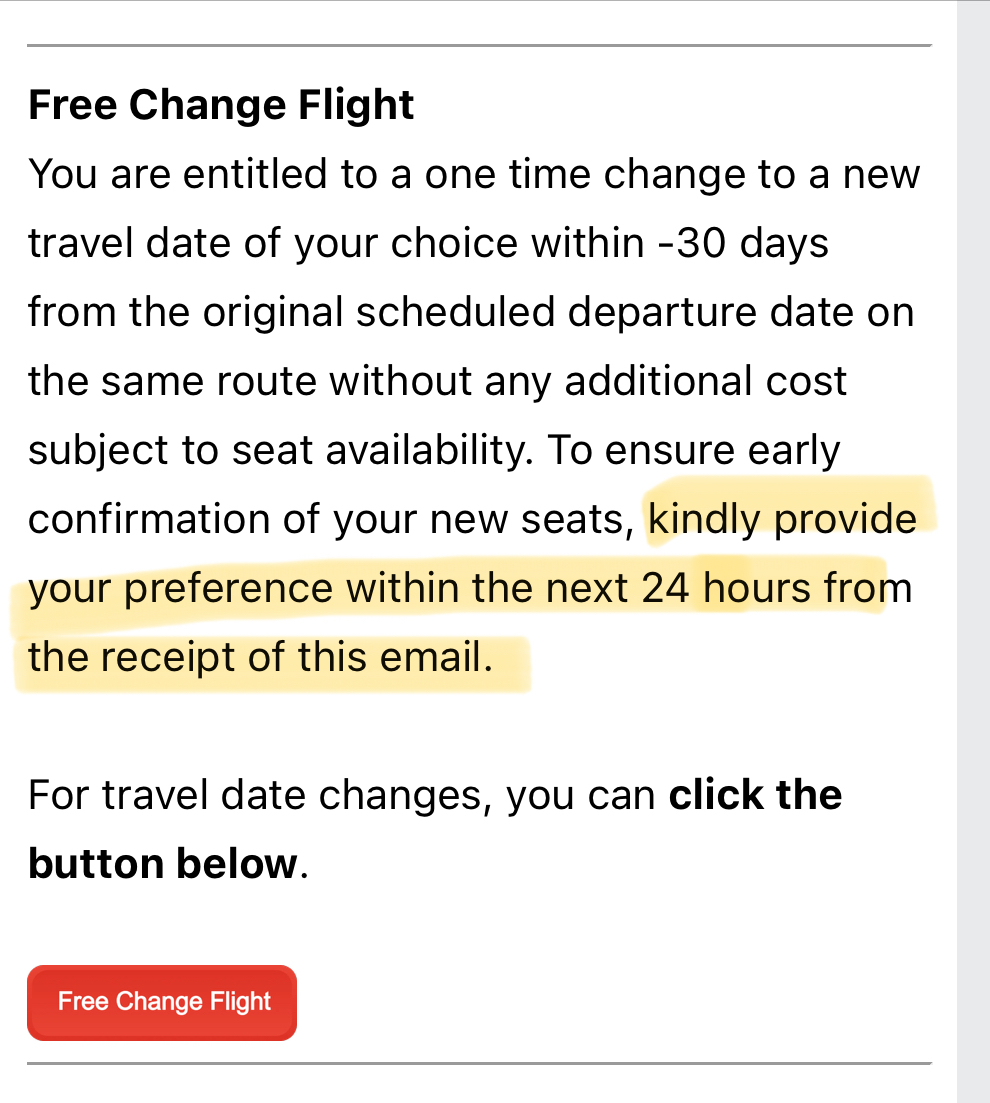Click the 'confirmation of your new seats' text
This screenshot has width=990, height=1103.
331,520
